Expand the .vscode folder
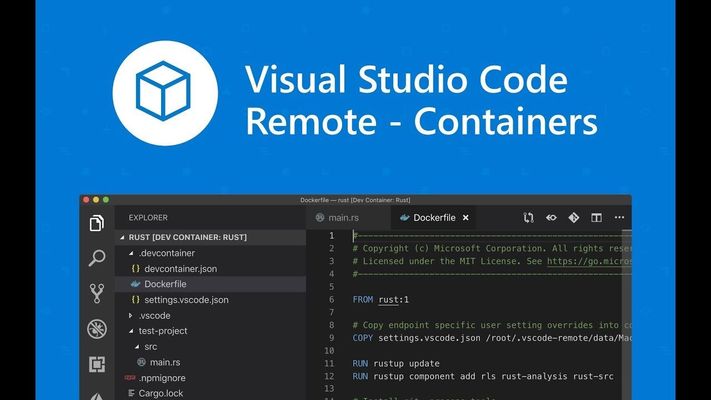 click(x=131, y=315)
